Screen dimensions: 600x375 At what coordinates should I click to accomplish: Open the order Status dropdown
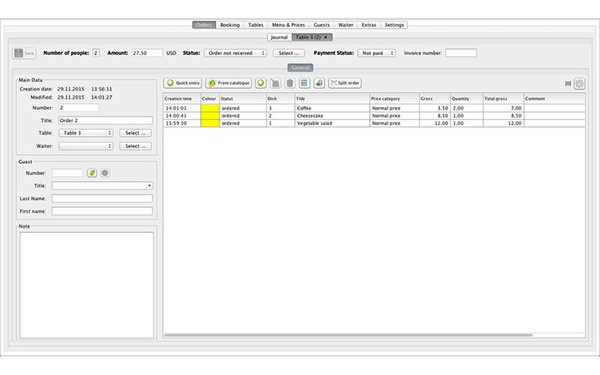click(235, 53)
